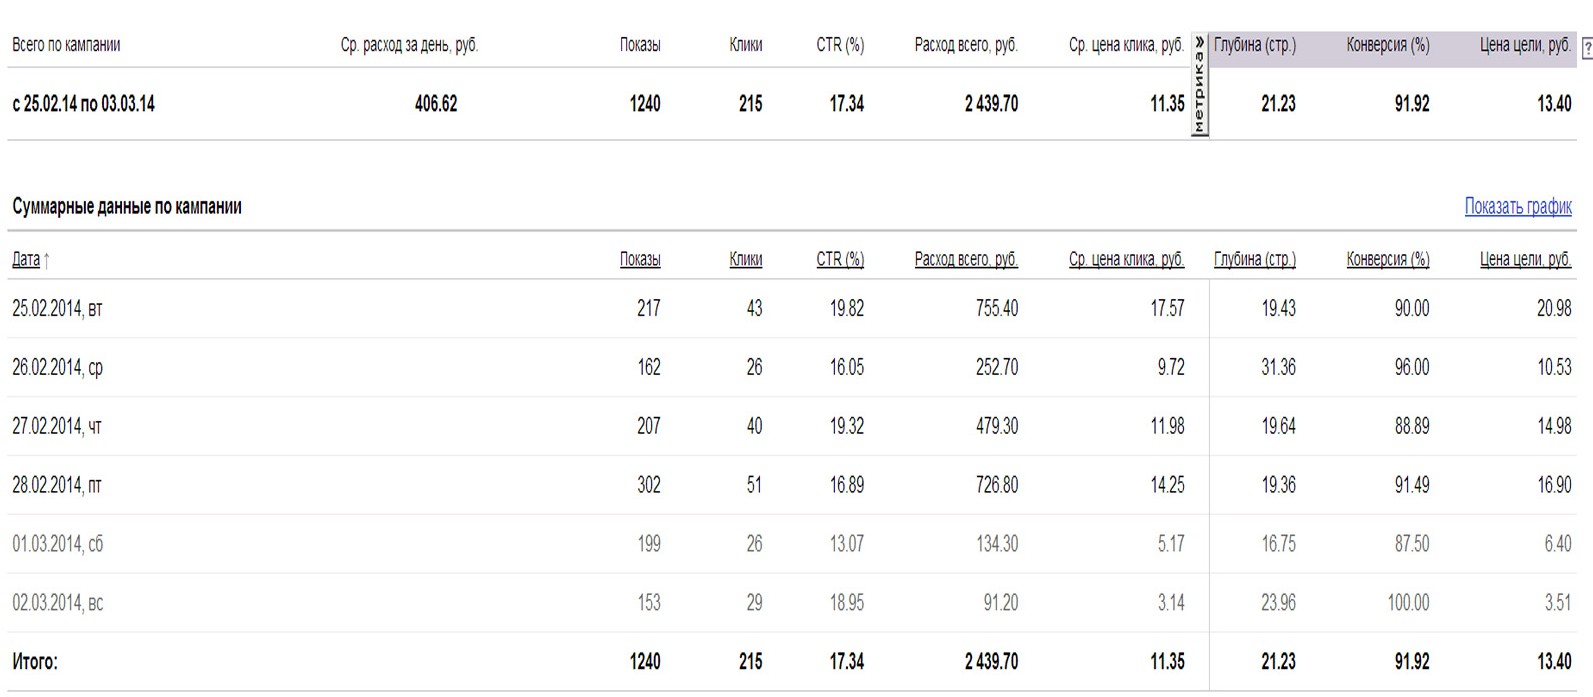Click the «с 25.02.14 по 03.03.14» period text
The image size is (1593, 697).
(x=83, y=104)
